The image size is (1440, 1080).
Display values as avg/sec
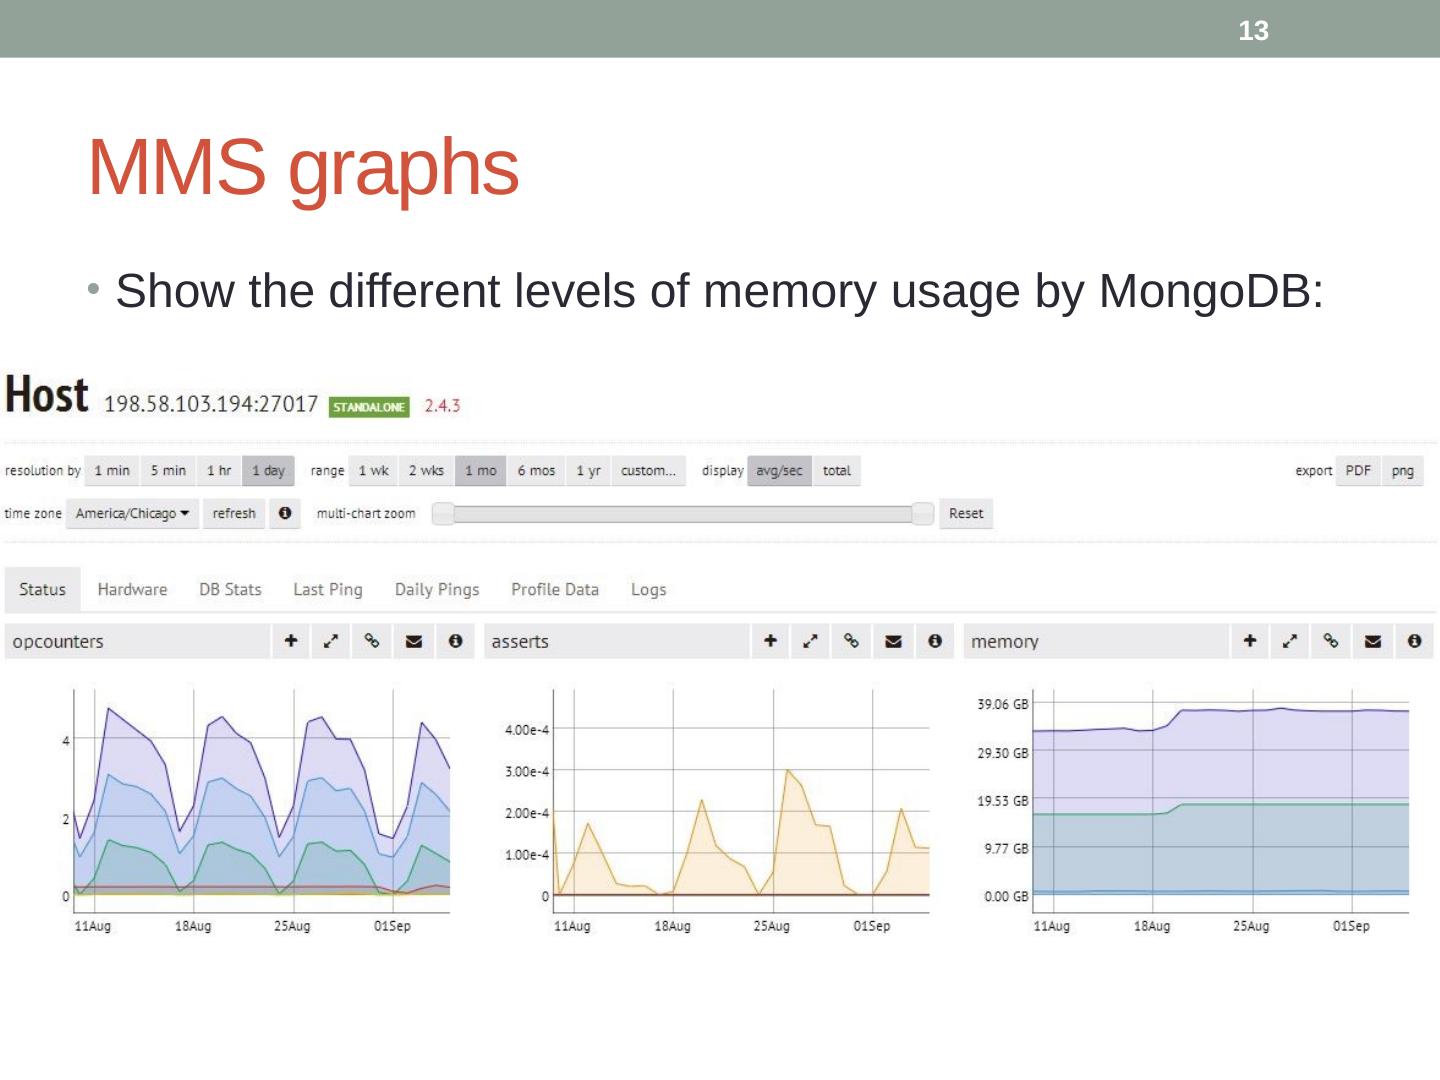click(779, 471)
